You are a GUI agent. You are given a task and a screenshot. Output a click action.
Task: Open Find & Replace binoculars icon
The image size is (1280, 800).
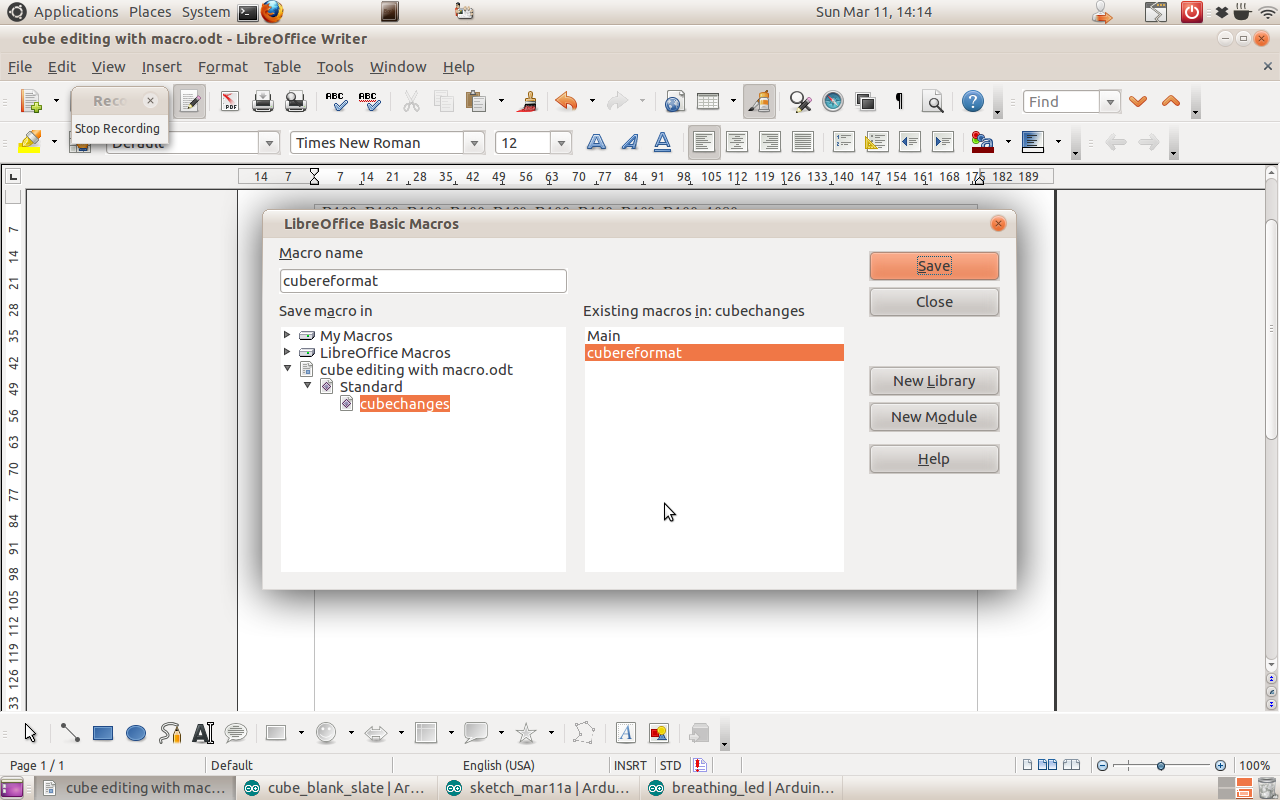click(x=800, y=101)
